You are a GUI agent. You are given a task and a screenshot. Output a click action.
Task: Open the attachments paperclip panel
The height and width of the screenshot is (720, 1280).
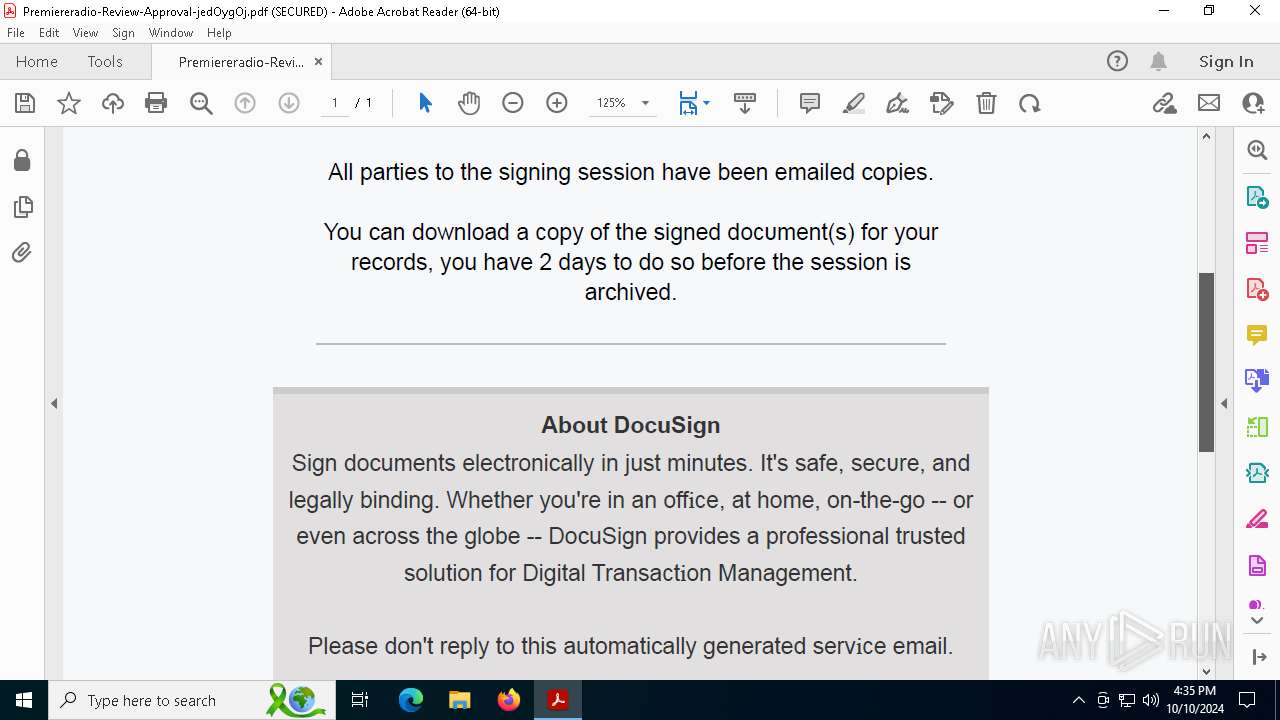tap(22, 253)
